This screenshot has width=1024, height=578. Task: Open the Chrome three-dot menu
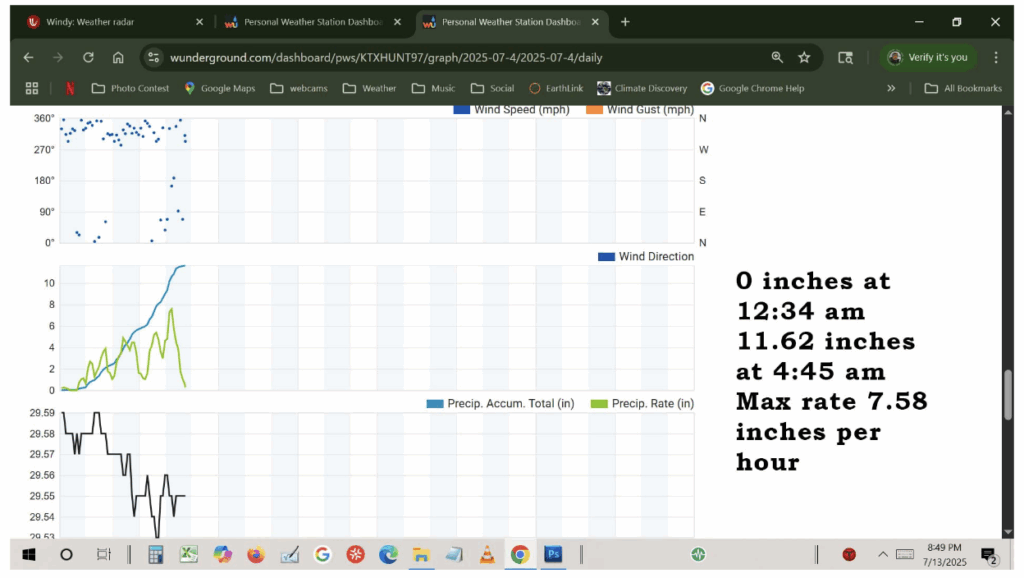click(996, 58)
